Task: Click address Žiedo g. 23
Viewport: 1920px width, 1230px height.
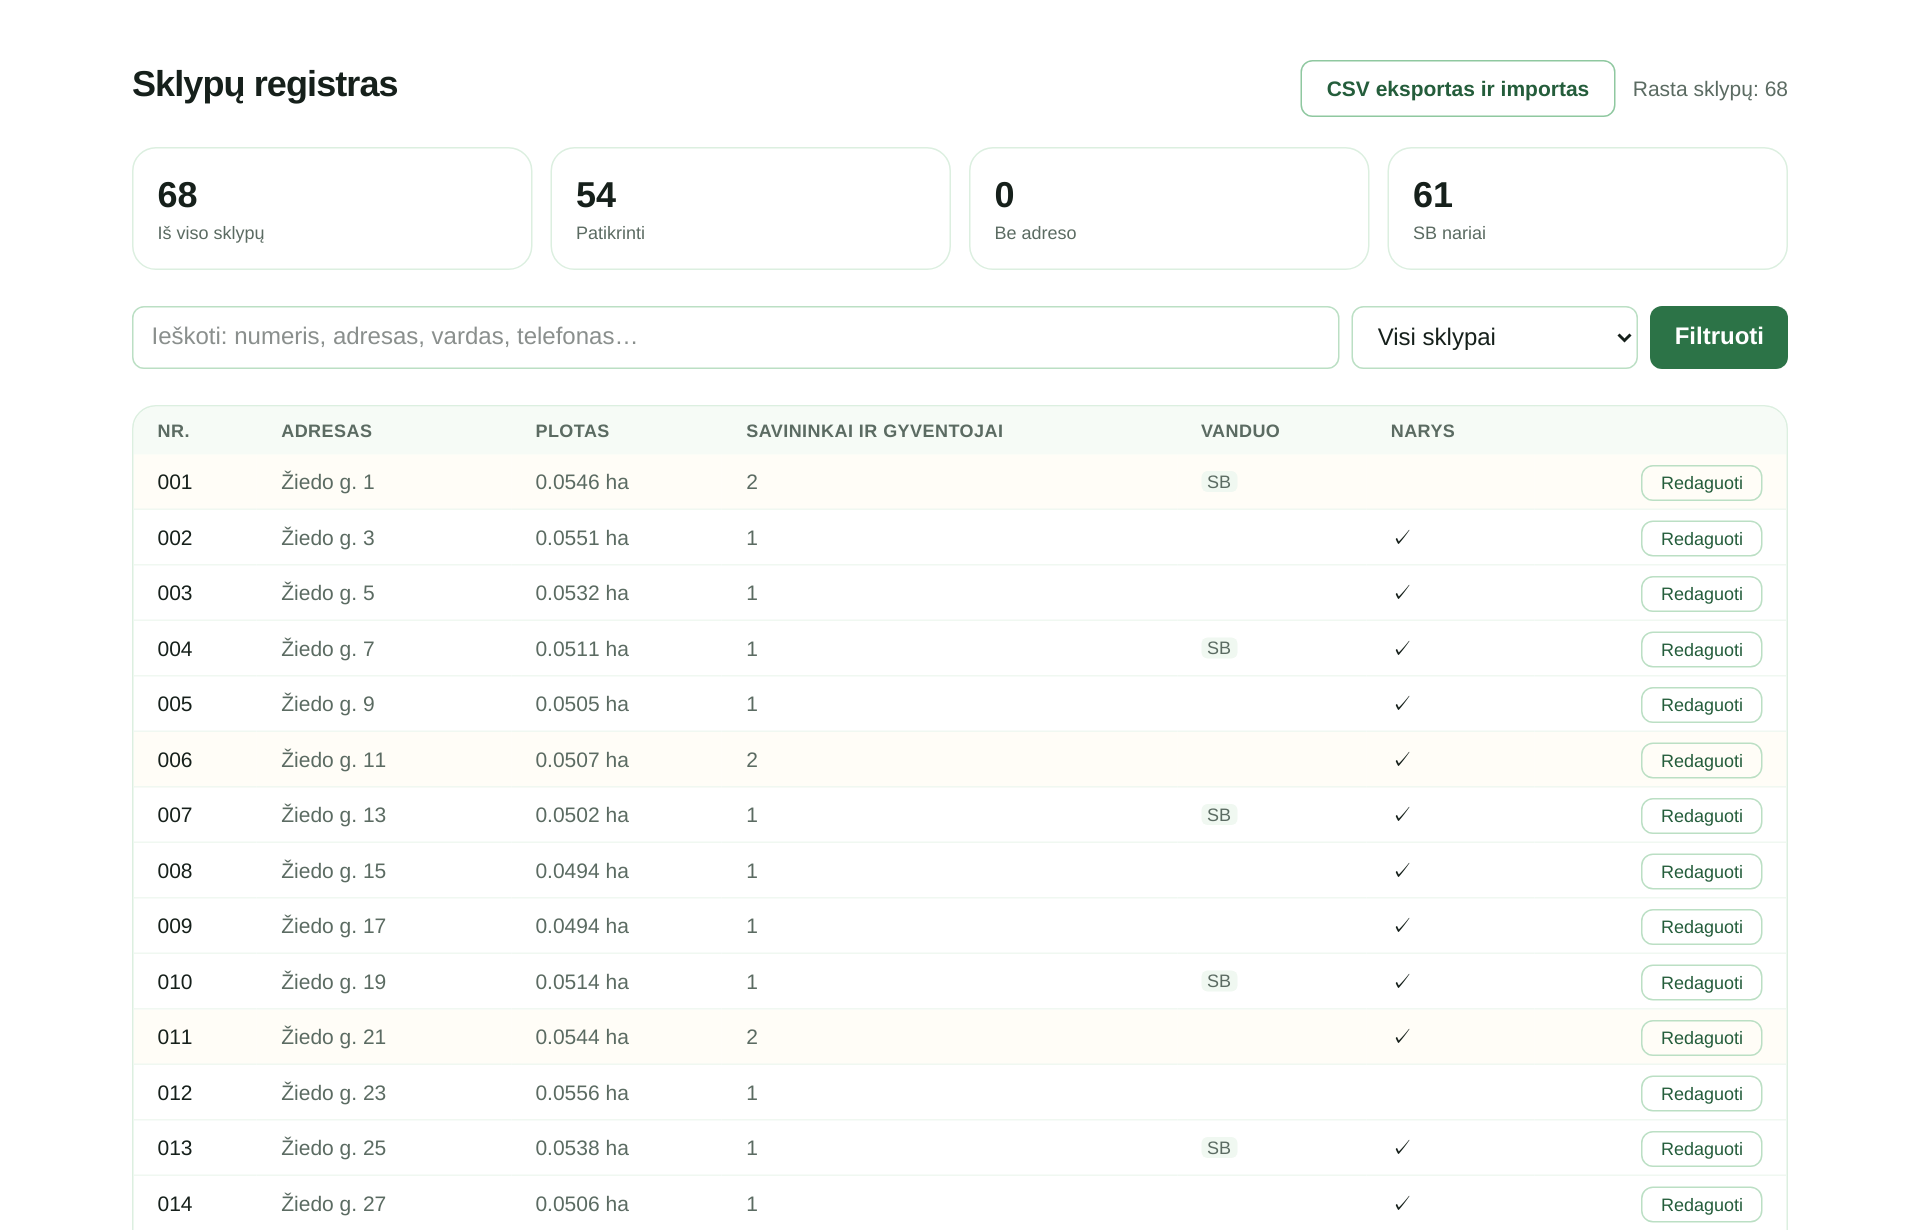Action: coord(333,1093)
